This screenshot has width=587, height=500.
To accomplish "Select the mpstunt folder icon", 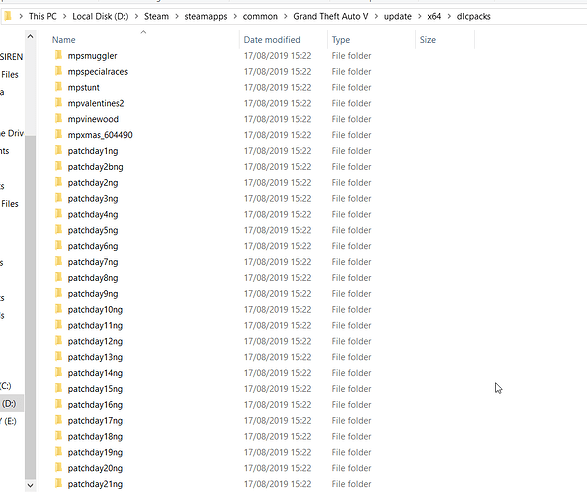I will (x=58, y=87).
